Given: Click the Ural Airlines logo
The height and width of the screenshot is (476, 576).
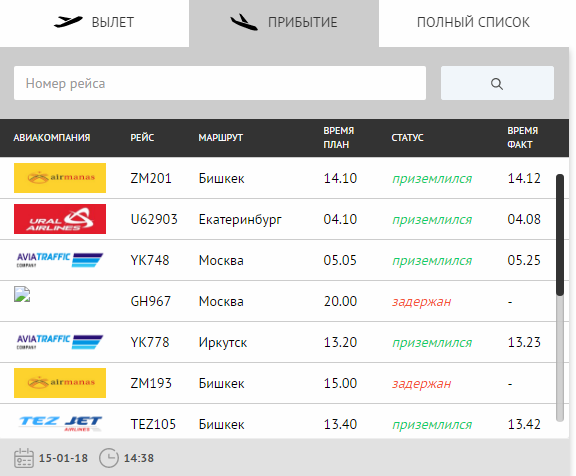Looking at the screenshot, I should click(x=60, y=219).
